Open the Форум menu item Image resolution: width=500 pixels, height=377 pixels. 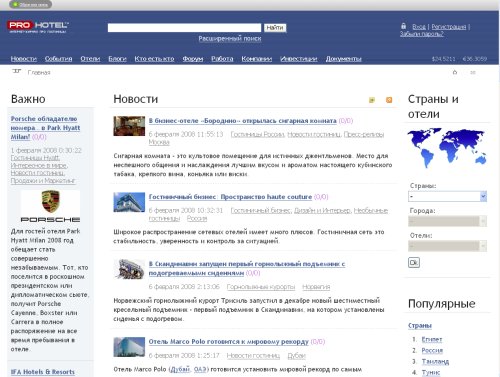[193, 59]
